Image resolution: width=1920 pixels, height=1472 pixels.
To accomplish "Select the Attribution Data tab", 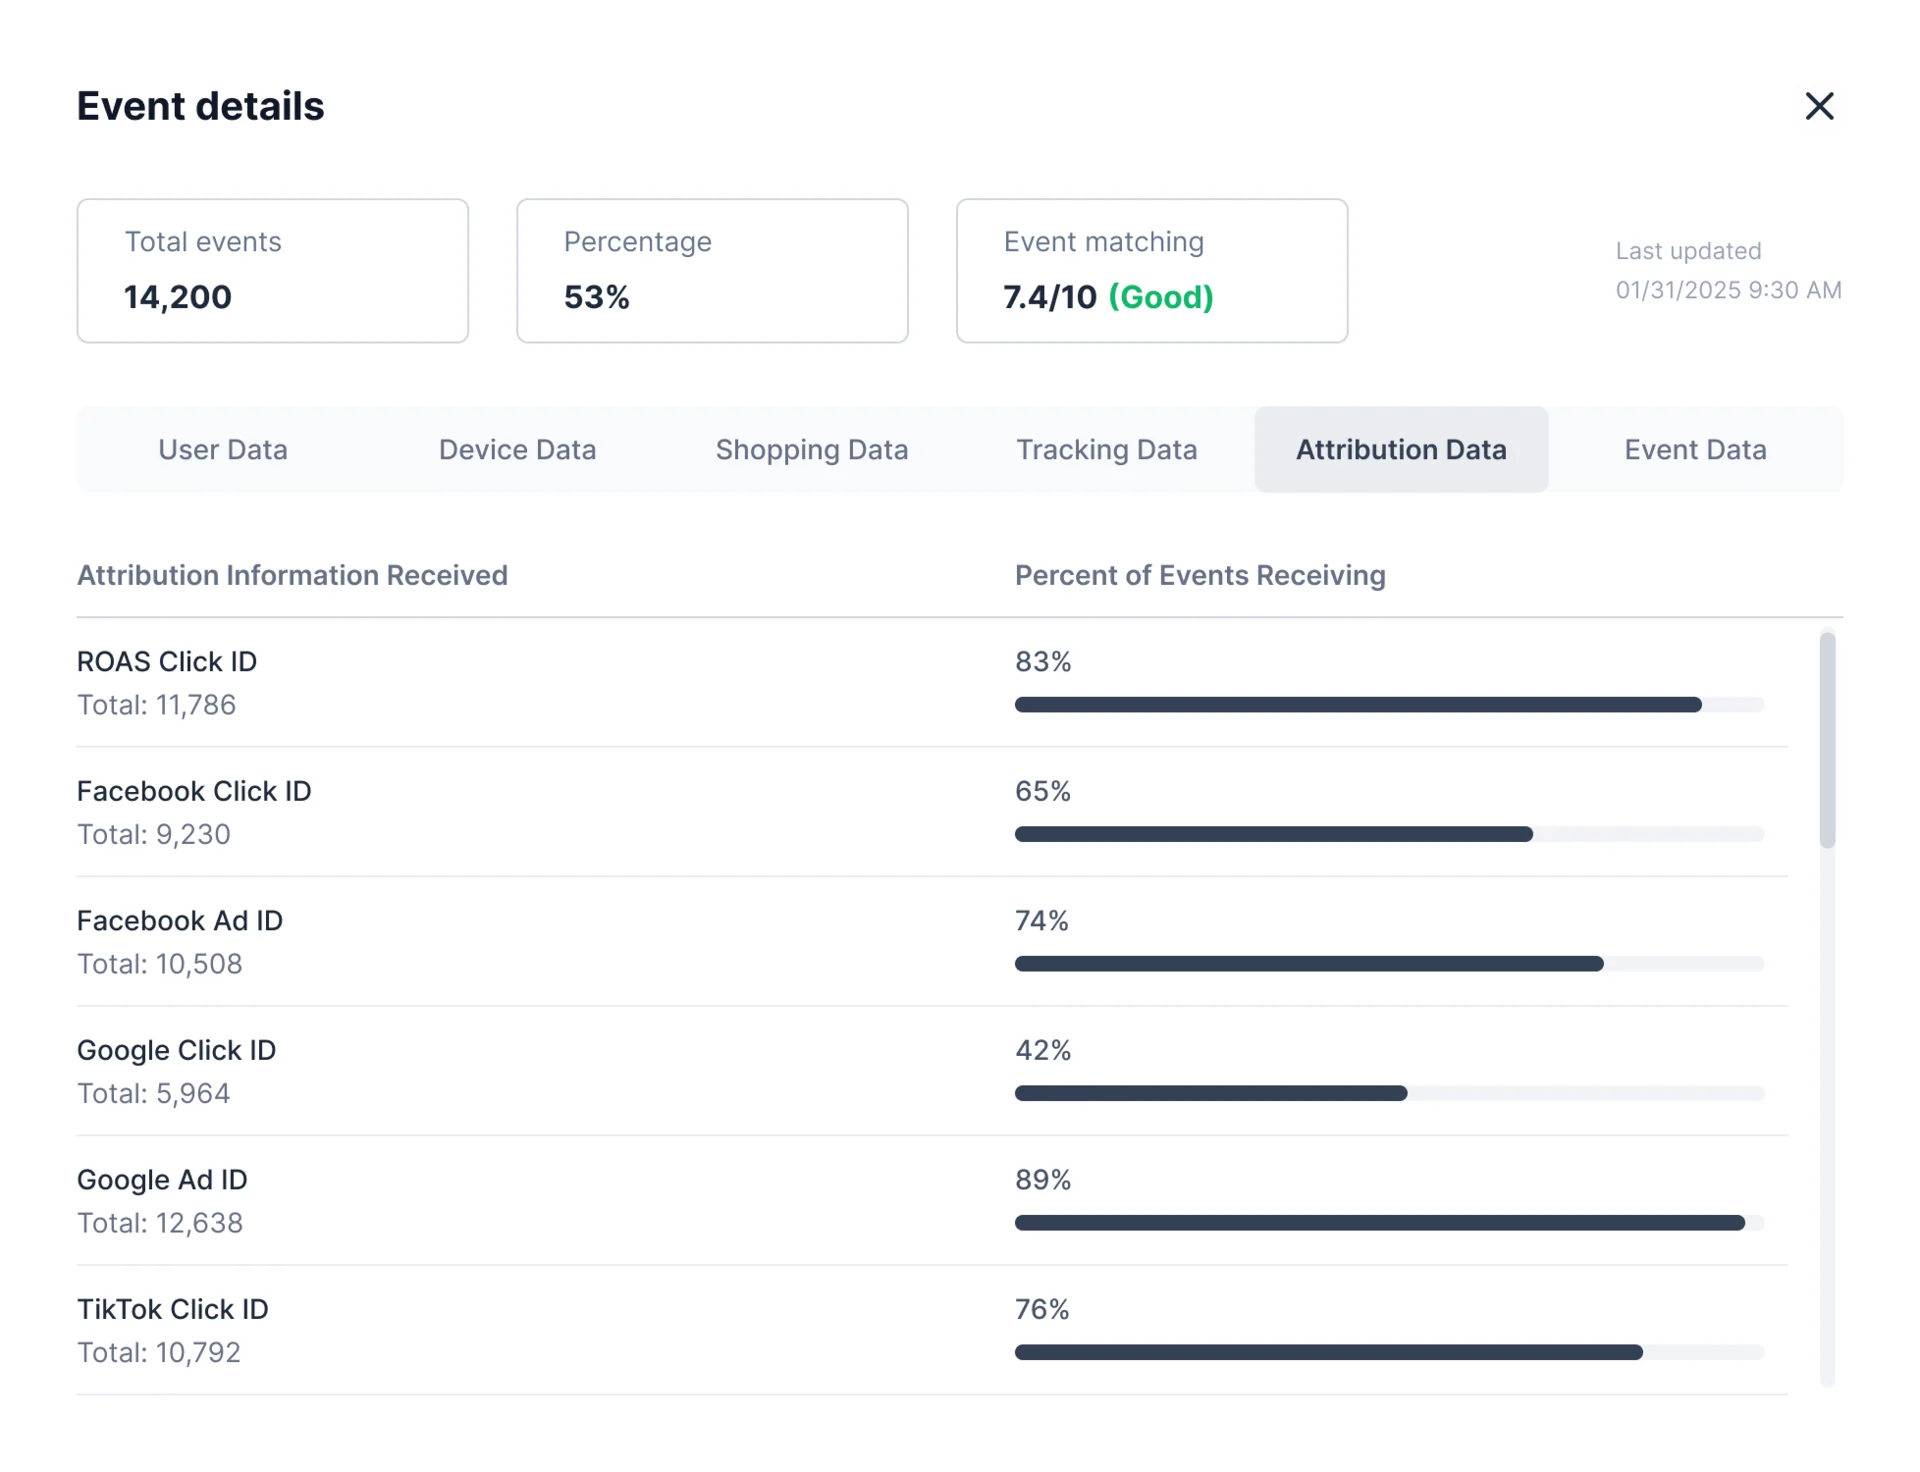I will click(1401, 449).
